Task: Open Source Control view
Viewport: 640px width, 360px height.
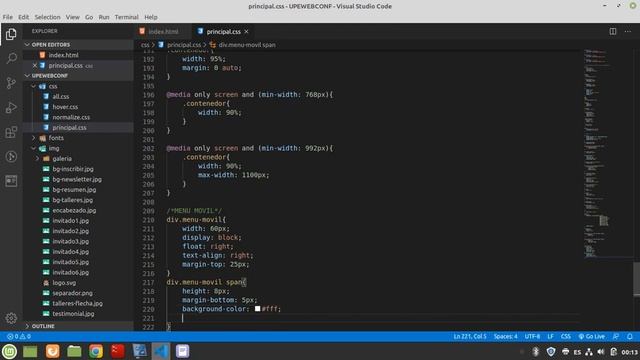Action: tap(11, 83)
